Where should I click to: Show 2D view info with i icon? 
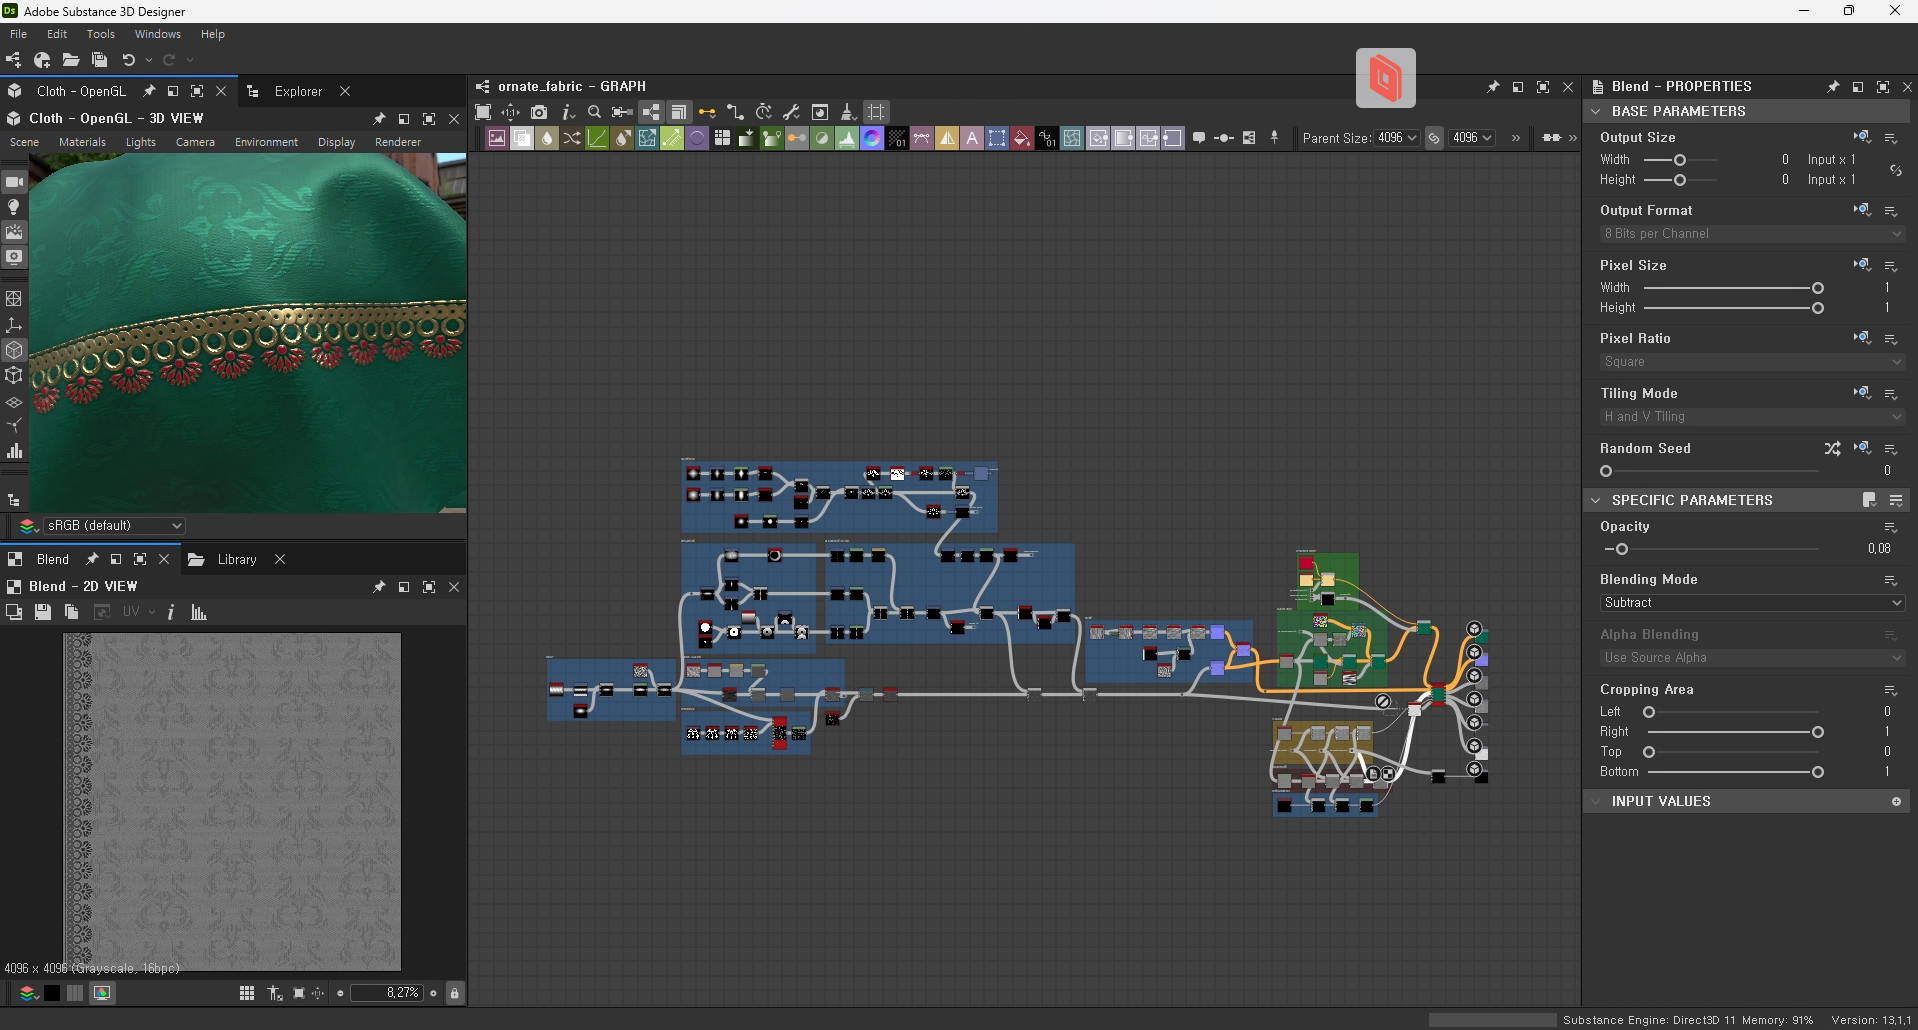171,612
